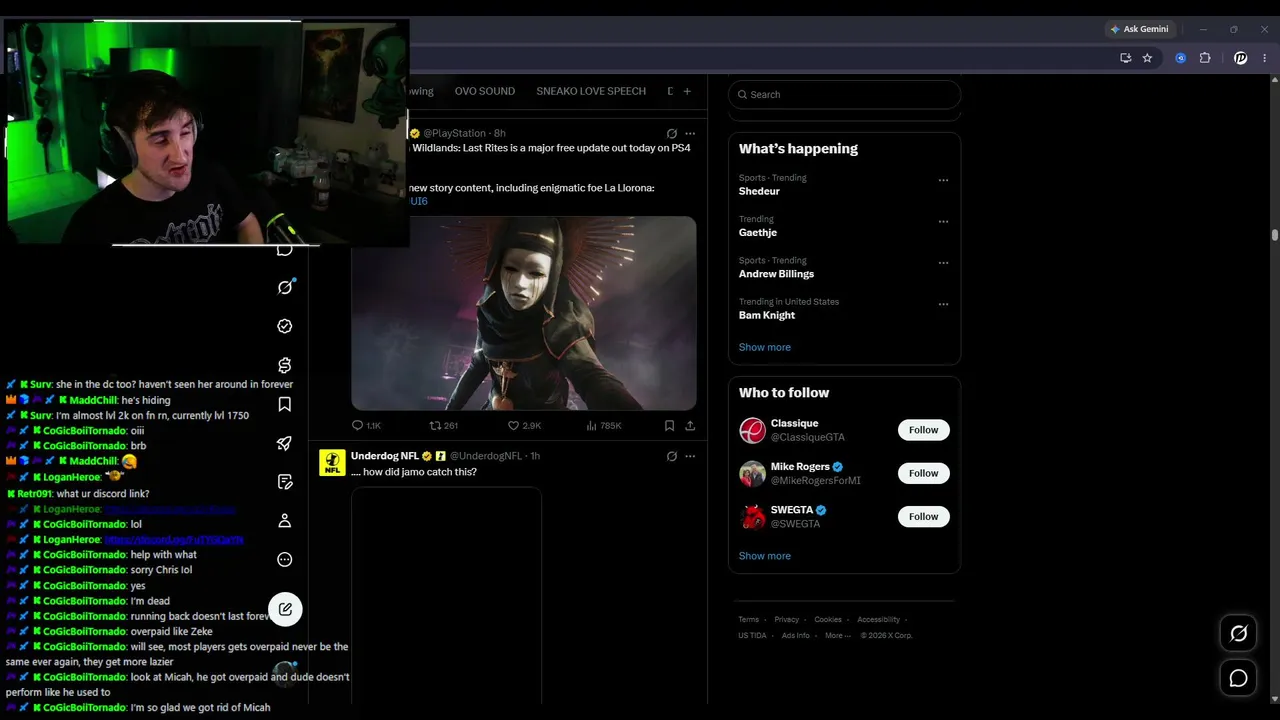Viewport: 1280px width, 720px height.
Task: Follow the SWEGTA account
Action: click(923, 516)
